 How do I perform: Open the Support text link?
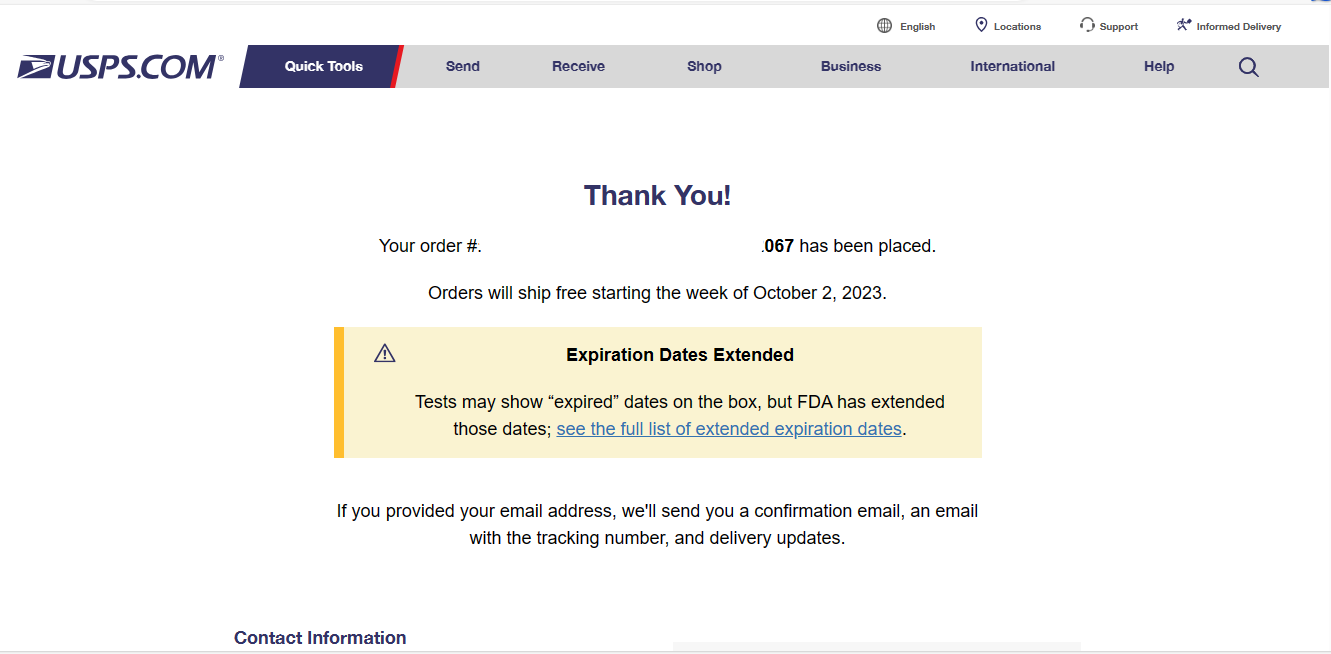pos(1118,27)
